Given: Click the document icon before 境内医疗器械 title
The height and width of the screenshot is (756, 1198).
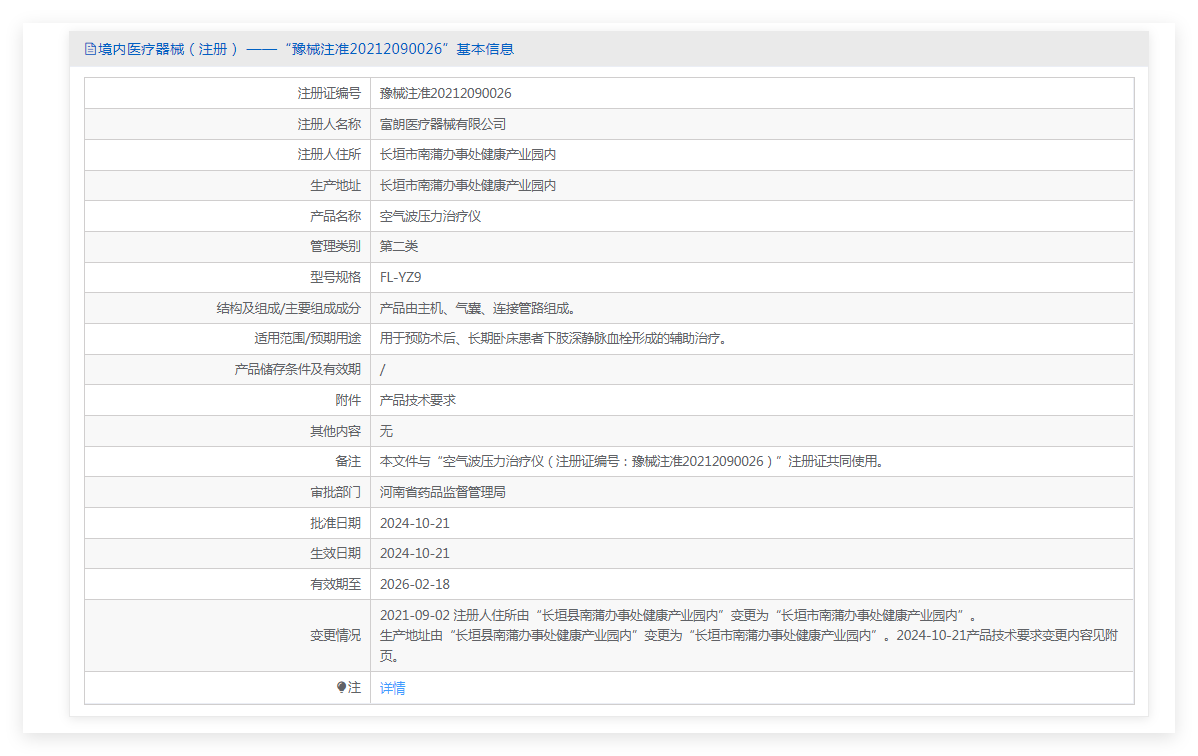Looking at the screenshot, I should pos(90,49).
